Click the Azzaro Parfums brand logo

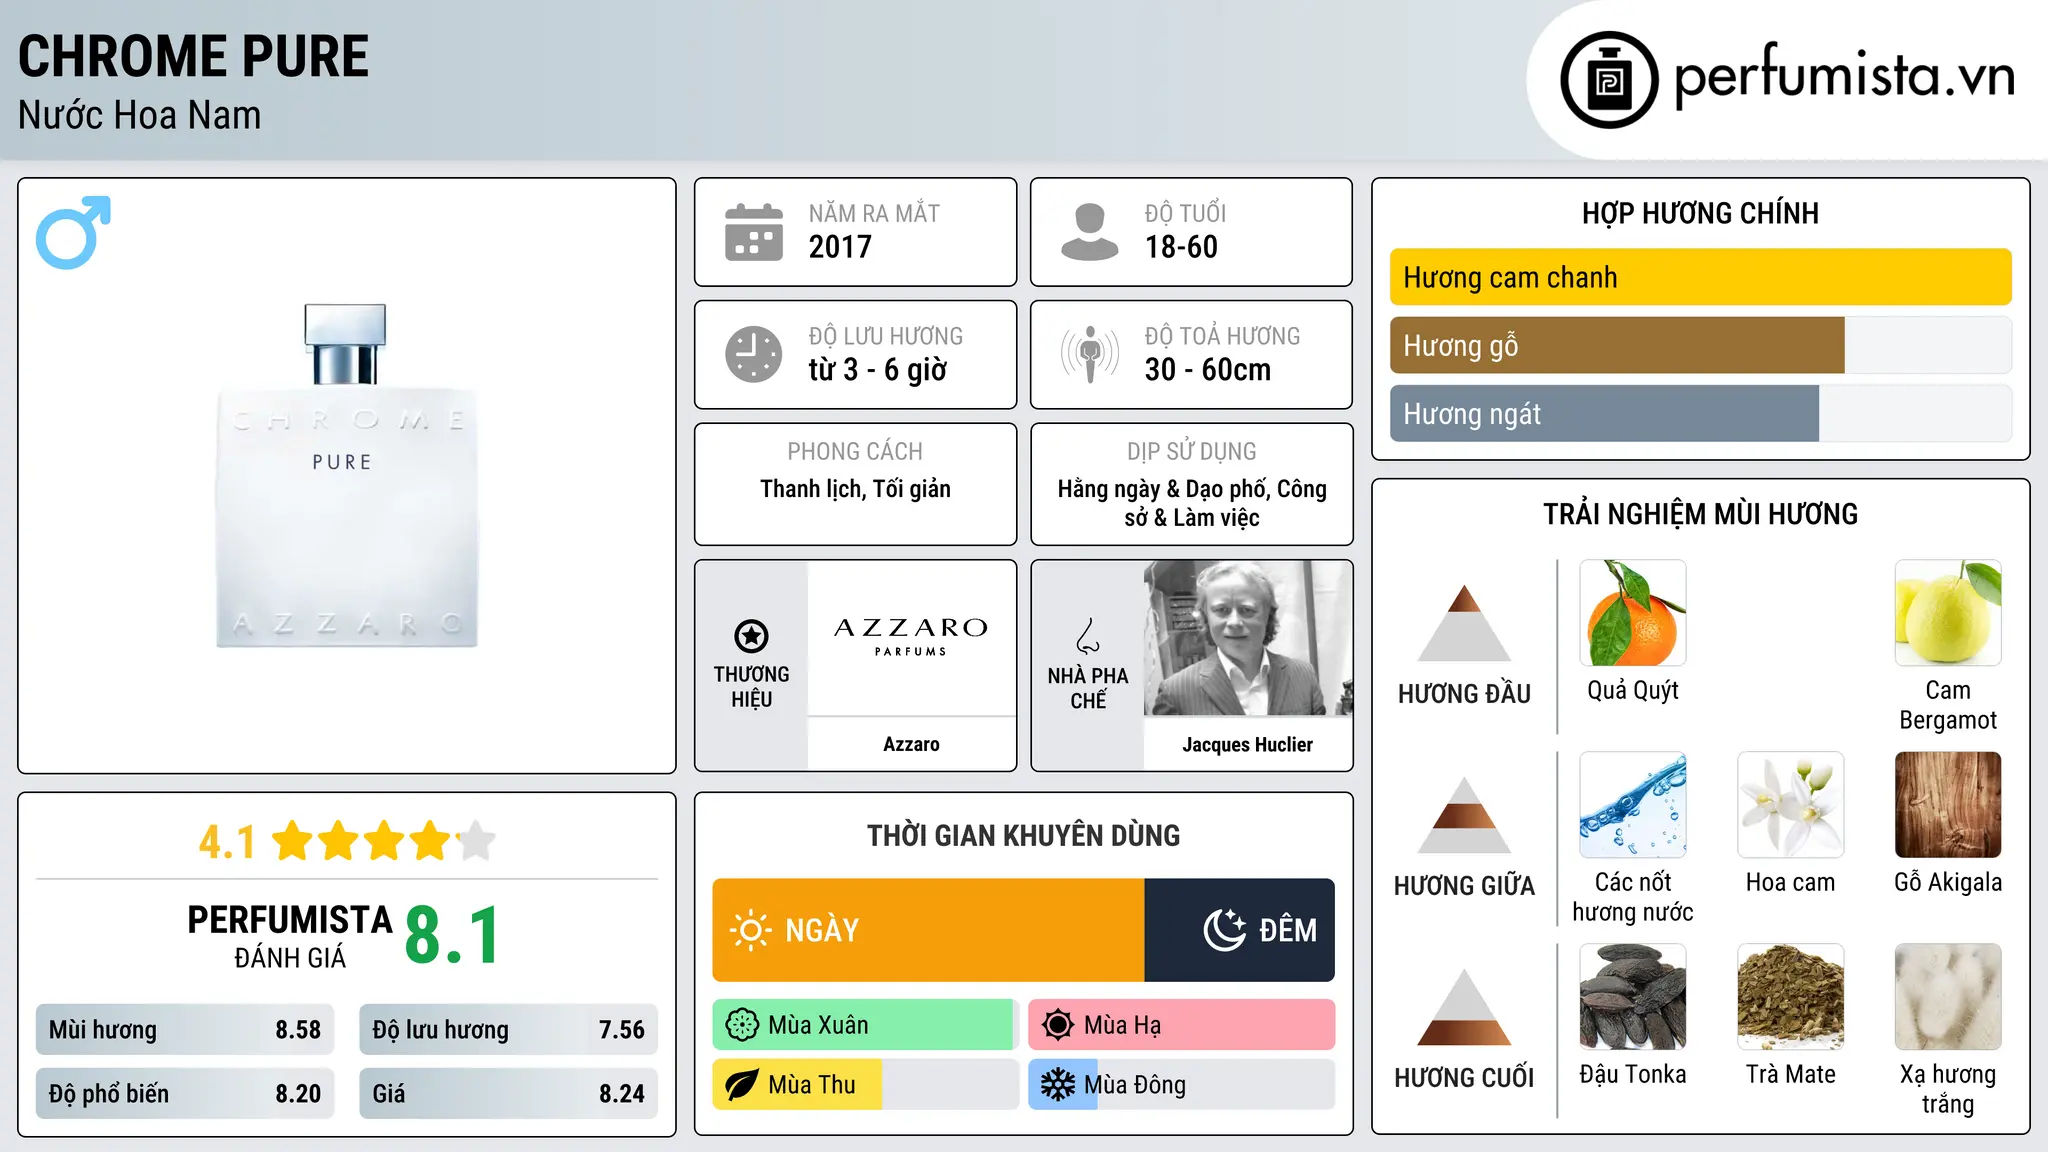(911, 638)
